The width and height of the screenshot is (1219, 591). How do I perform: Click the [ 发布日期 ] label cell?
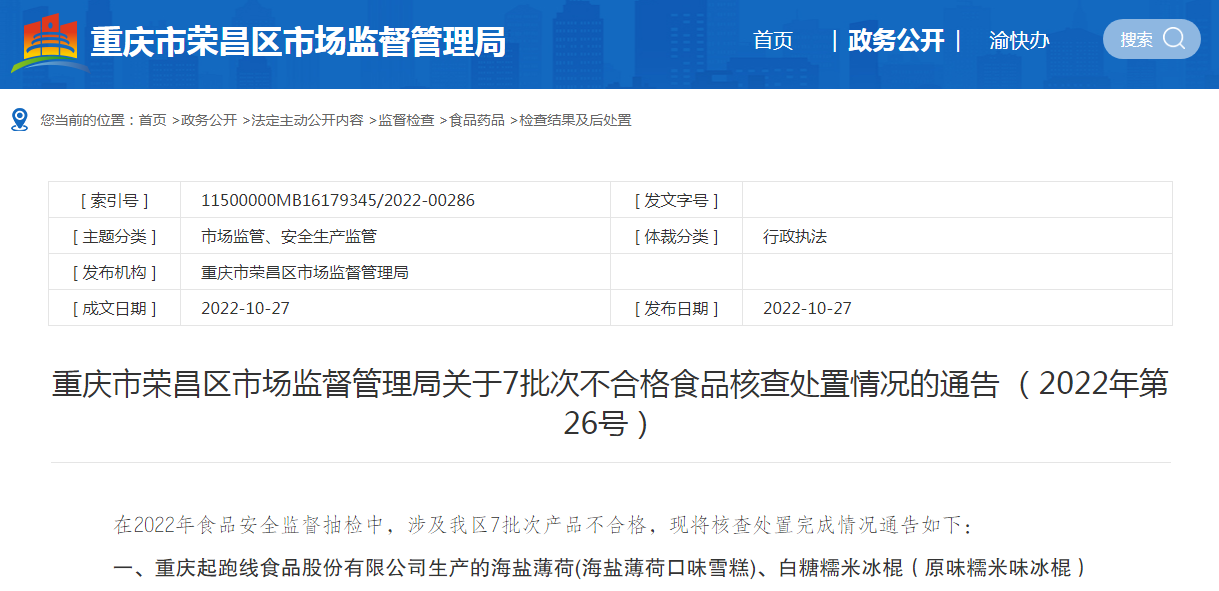[676, 308]
